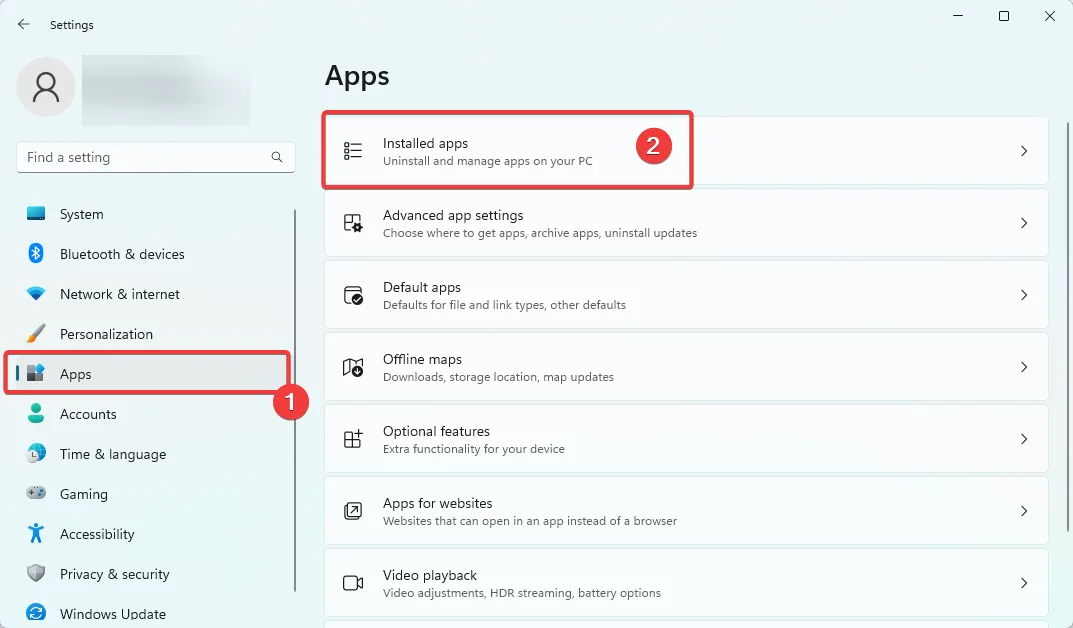Click the Accounts person icon
The image size is (1073, 628).
point(36,413)
